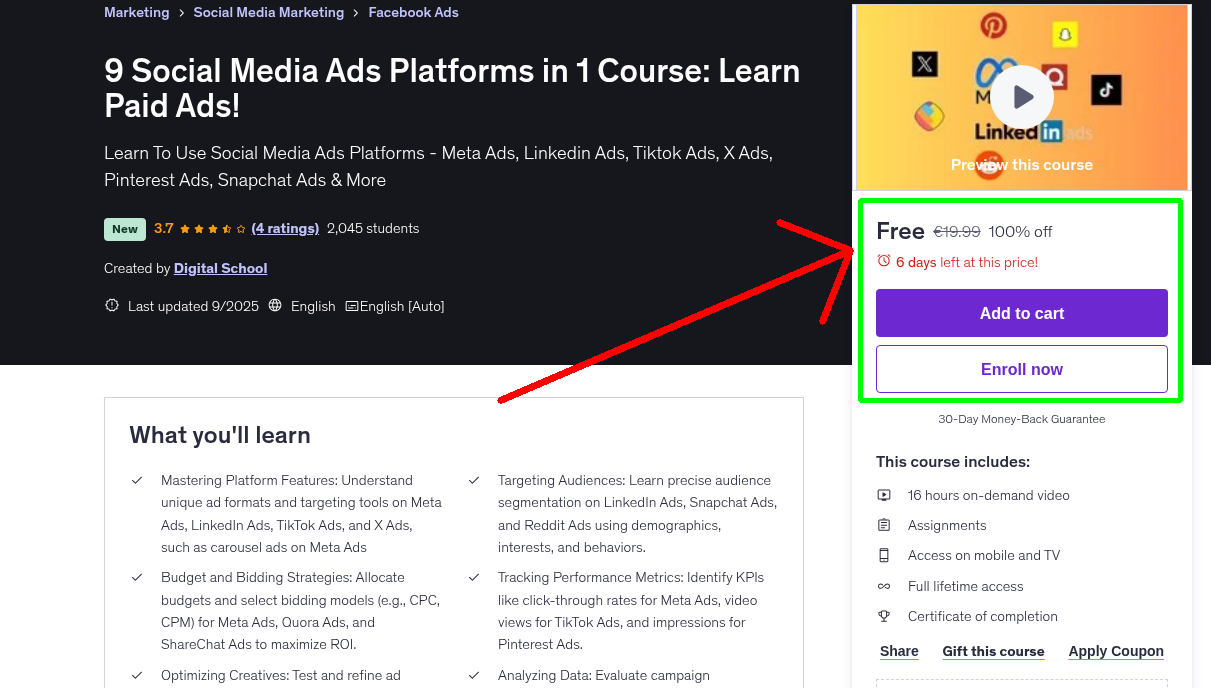The image size is (1211, 688).
Task: Click the certificate of completion icon
Action: coord(883,616)
